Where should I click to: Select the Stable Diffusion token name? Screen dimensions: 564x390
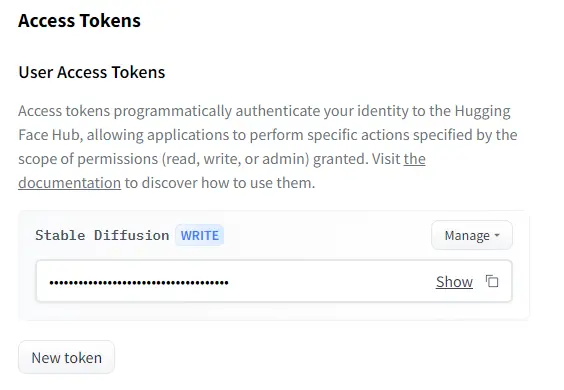(x=102, y=235)
